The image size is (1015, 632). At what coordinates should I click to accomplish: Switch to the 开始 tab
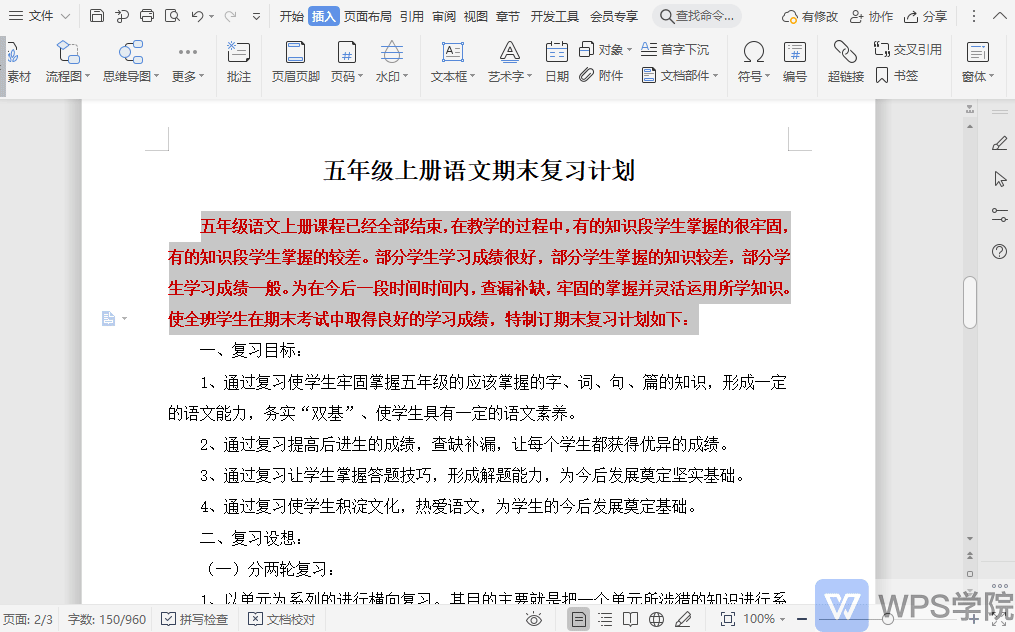tap(291, 16)
